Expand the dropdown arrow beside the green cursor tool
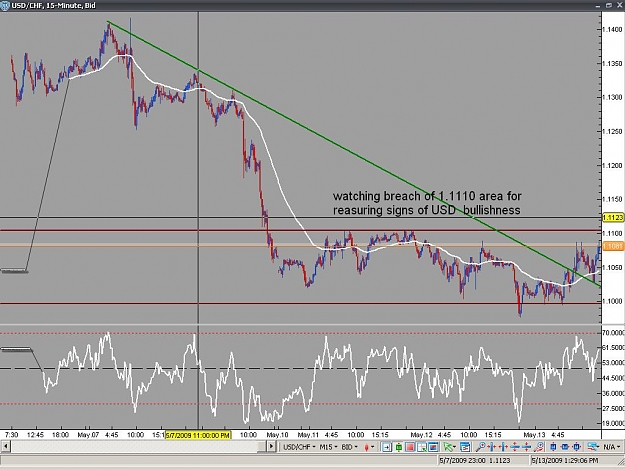The width and height of the screenshot is (625, 469). [454, 447]
